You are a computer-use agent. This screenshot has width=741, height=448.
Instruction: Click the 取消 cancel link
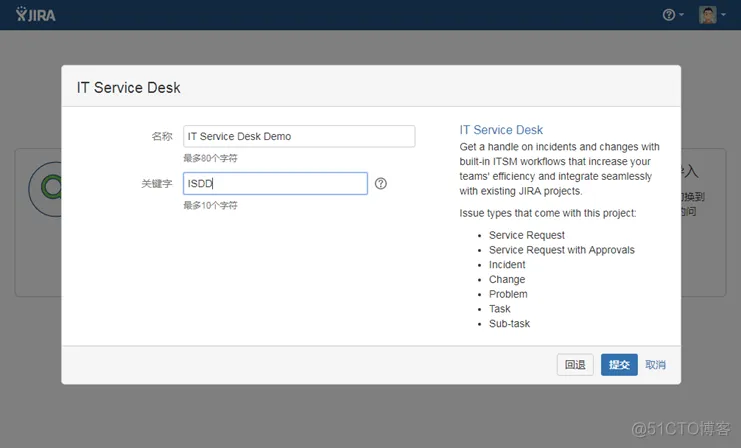pos(655,365)
